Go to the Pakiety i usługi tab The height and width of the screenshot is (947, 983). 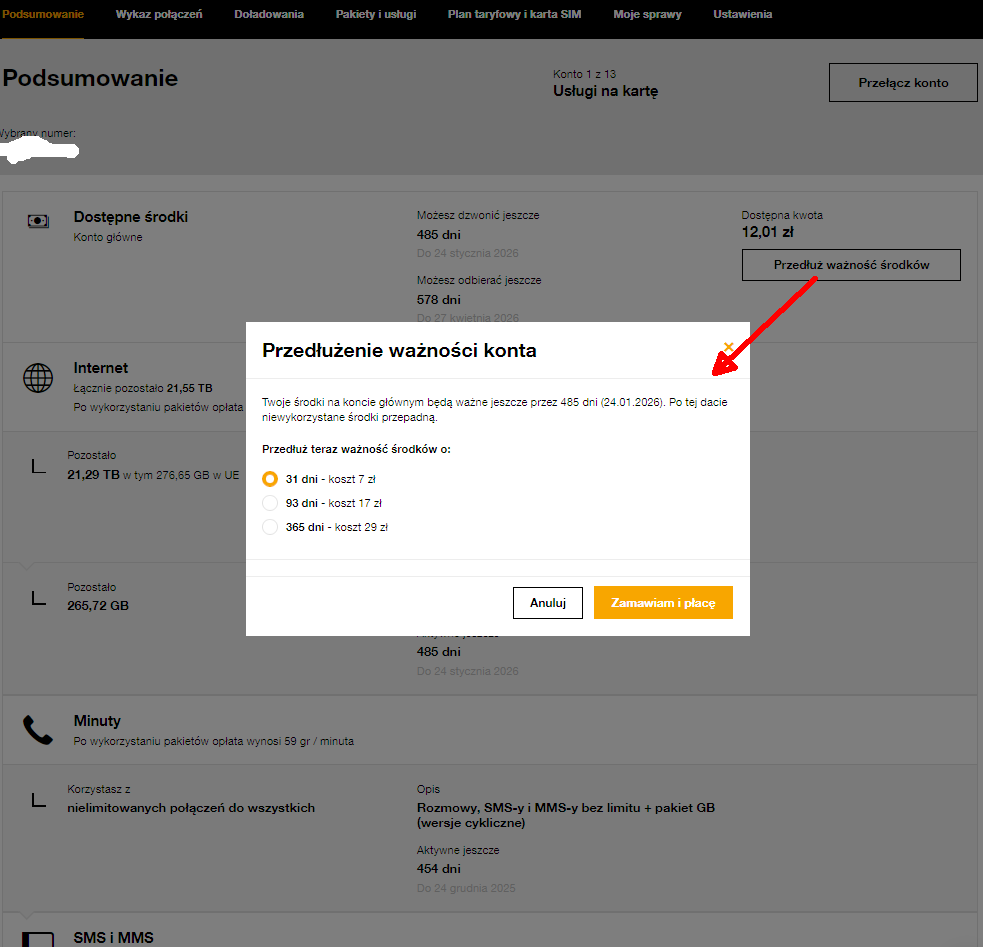376,15
